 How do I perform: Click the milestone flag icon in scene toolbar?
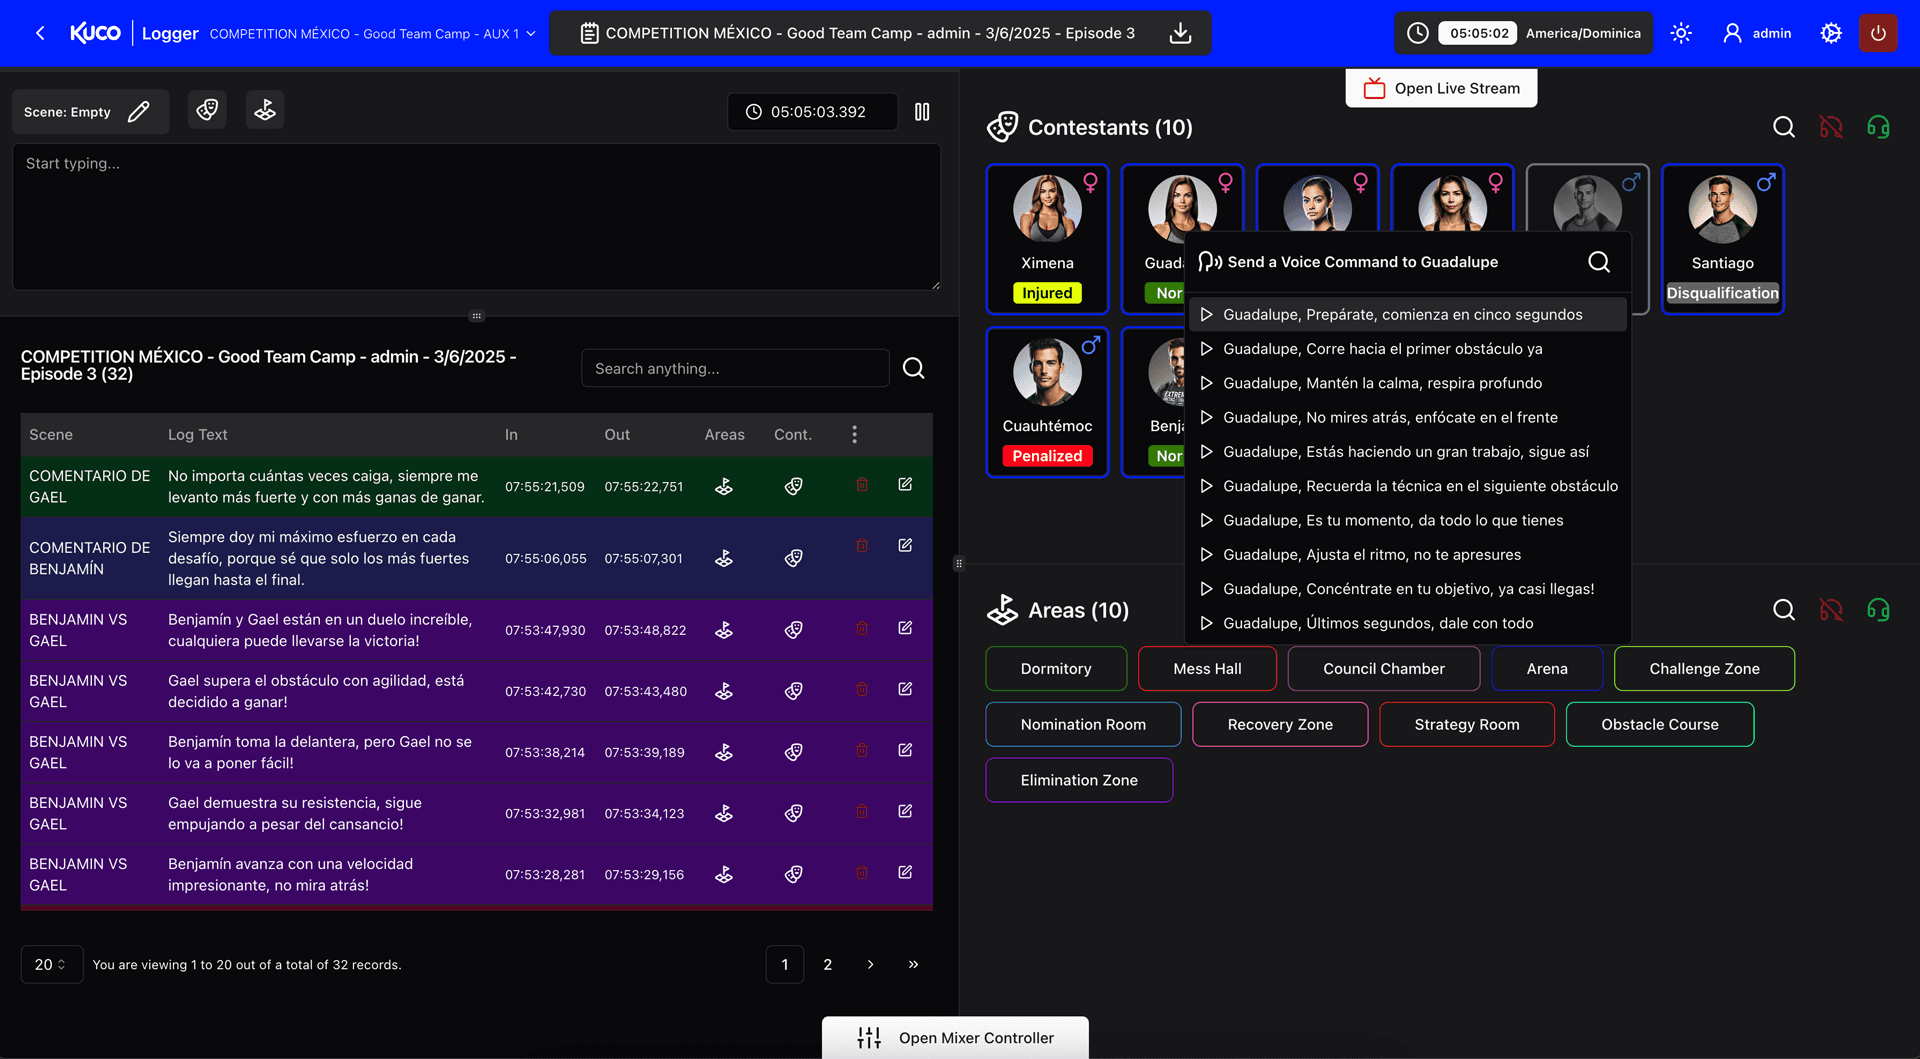[x=264, y=110]
